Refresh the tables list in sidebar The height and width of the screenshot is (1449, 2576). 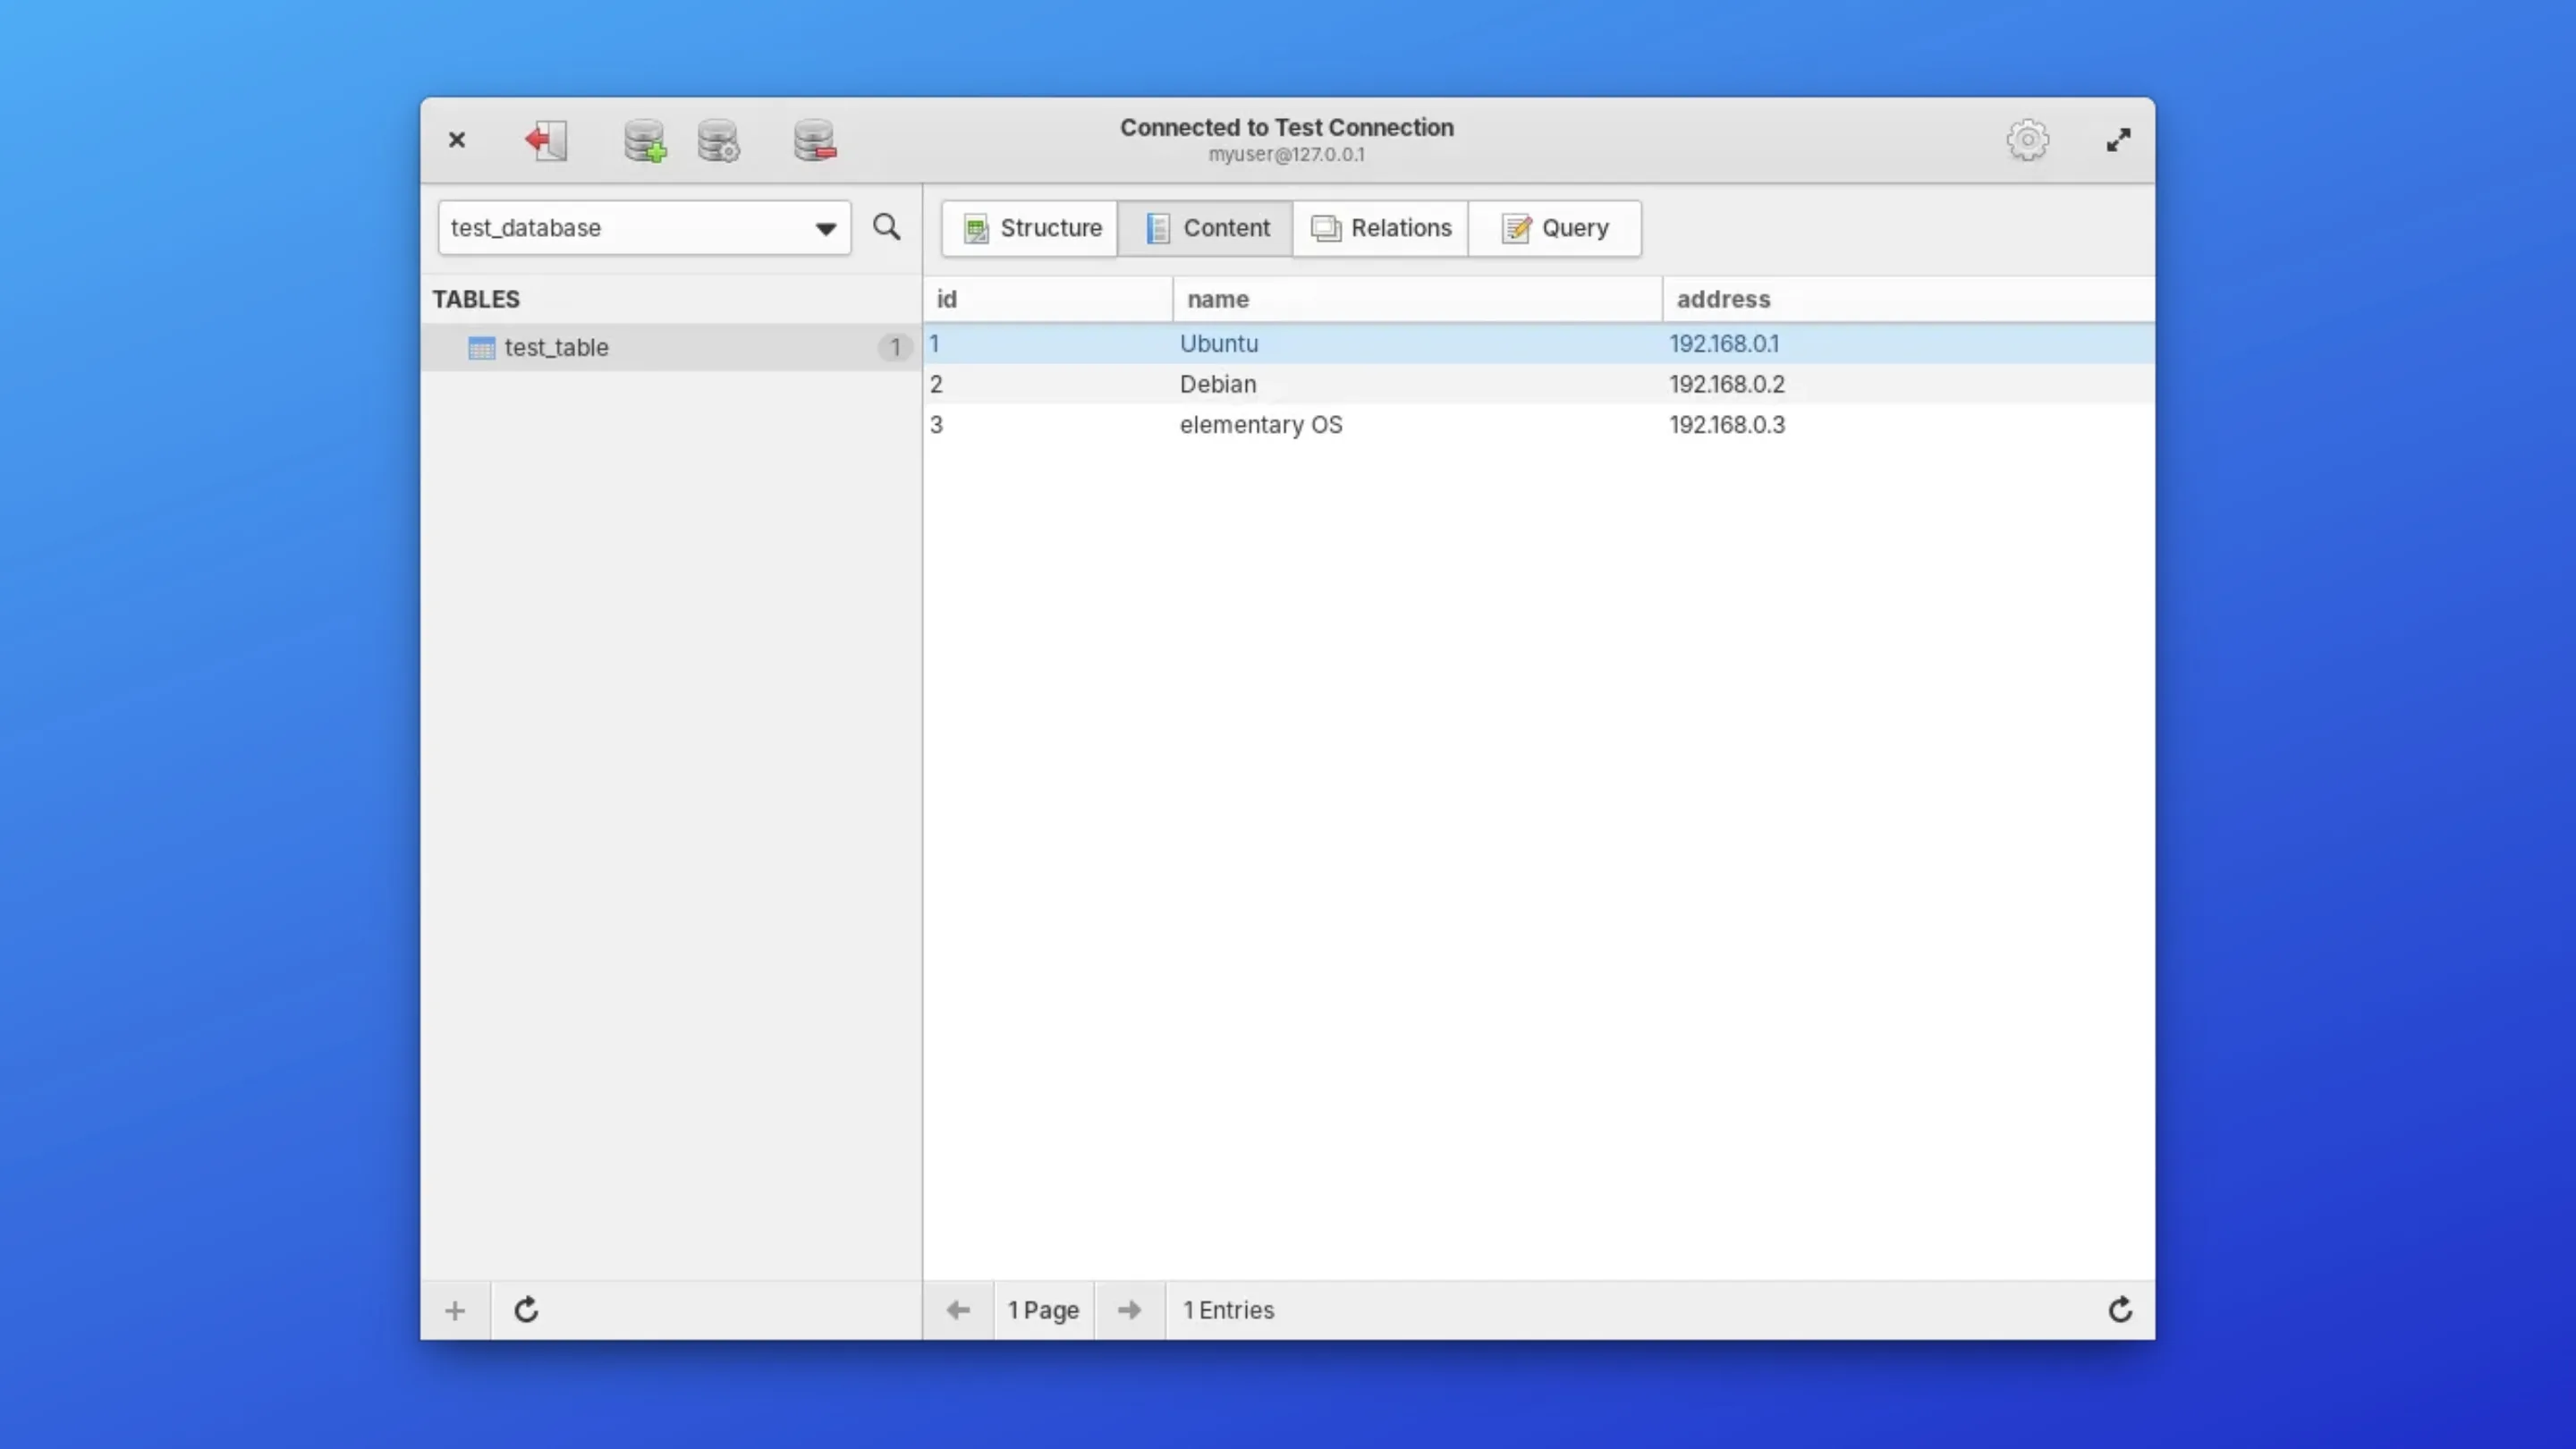point(526,1310)
